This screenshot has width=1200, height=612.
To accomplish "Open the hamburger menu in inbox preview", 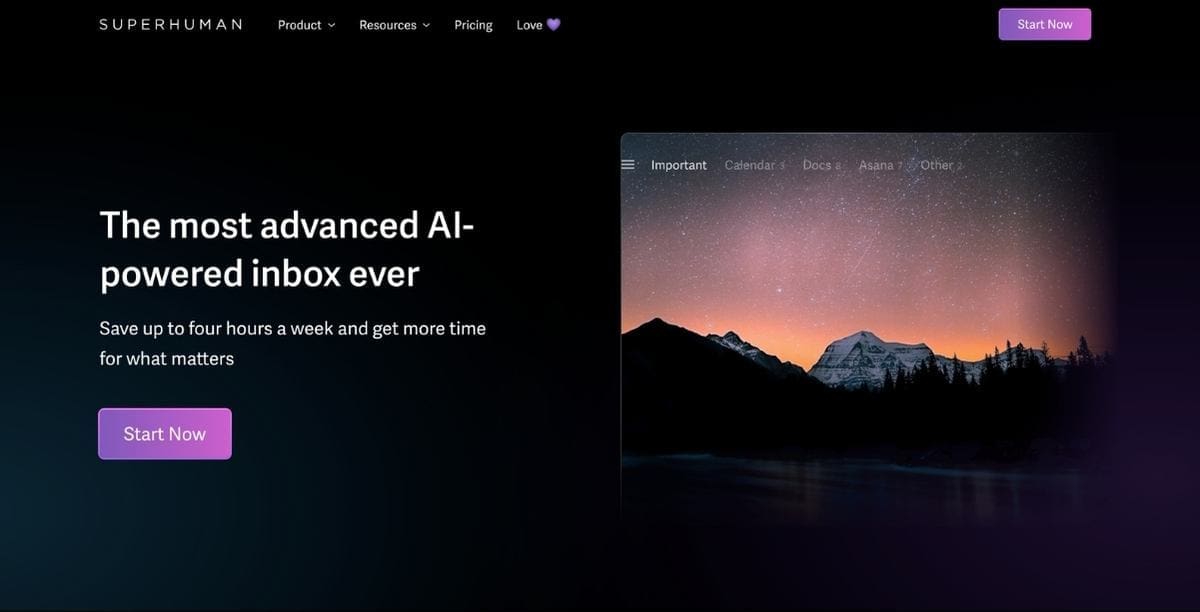I will pos(628,165).
